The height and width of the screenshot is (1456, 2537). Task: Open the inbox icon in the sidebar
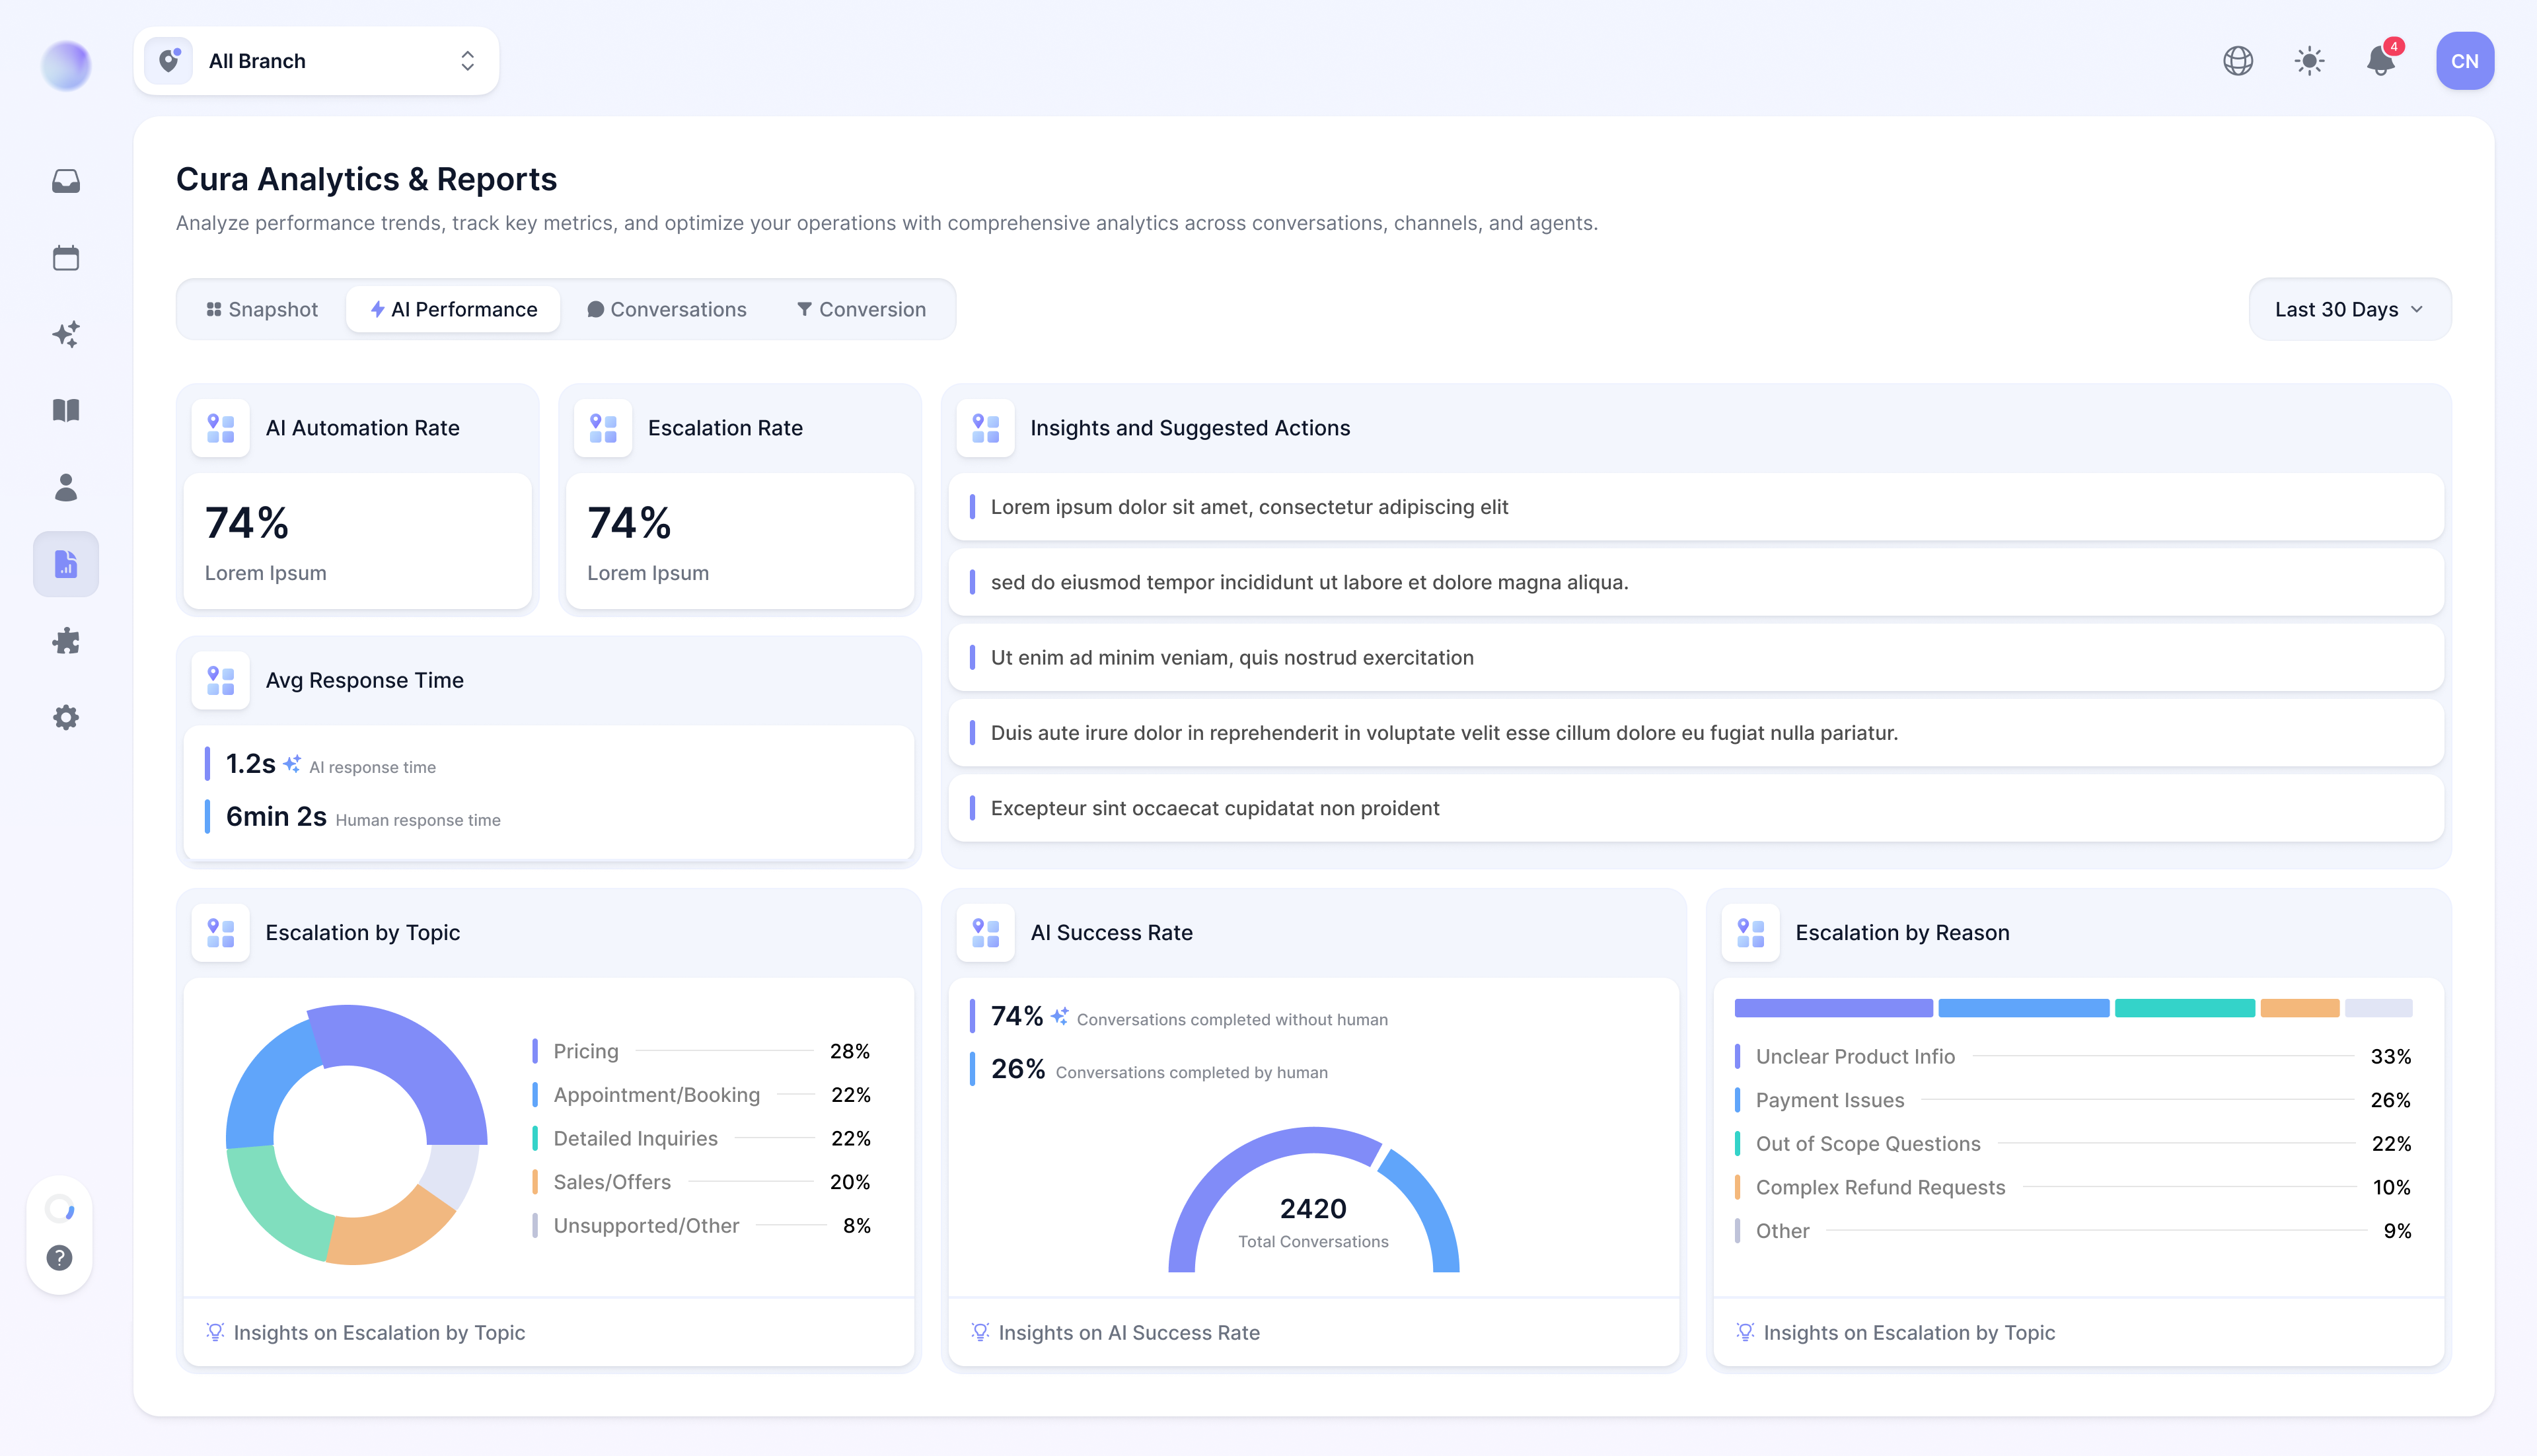coord(66,181)
